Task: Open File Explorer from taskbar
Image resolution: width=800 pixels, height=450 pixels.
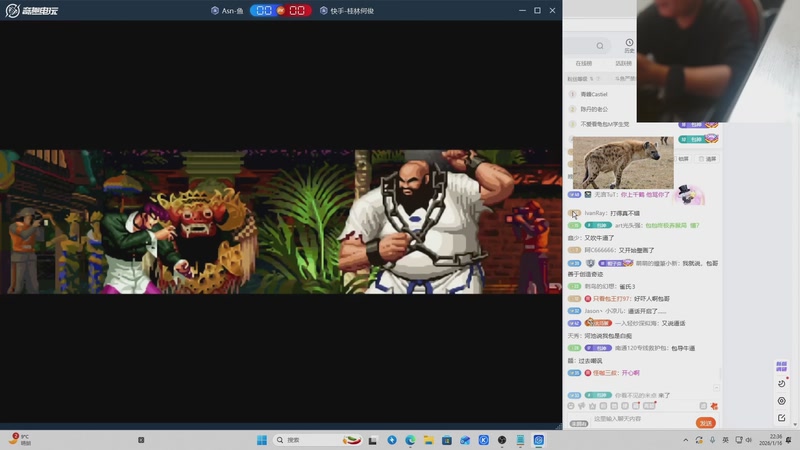Action: click(429, 440)
